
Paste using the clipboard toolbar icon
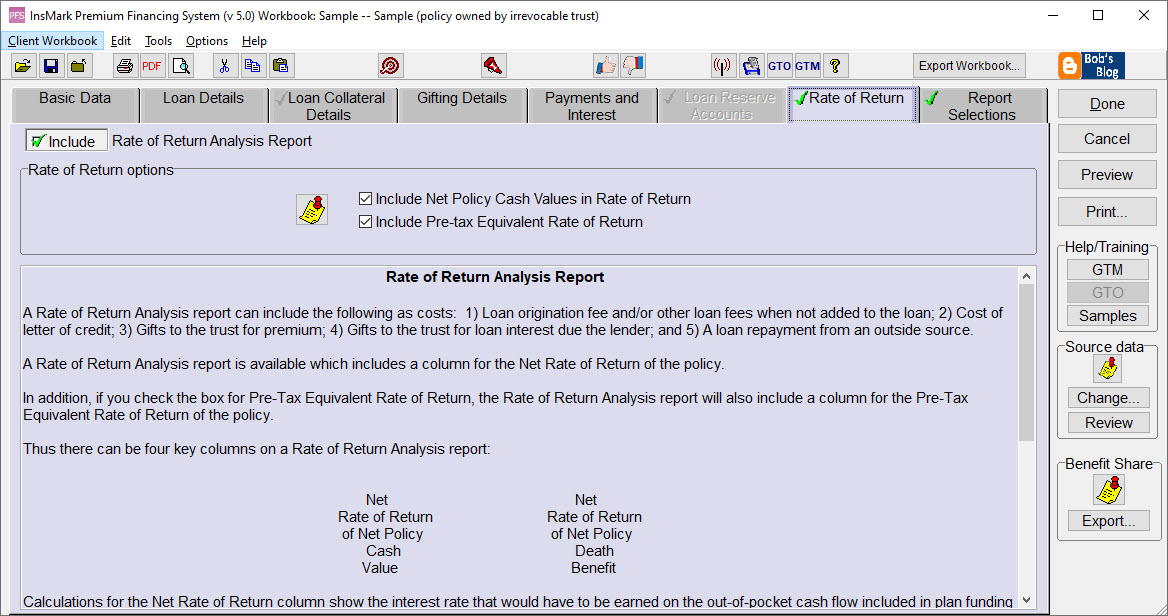(x=281, y=65)
